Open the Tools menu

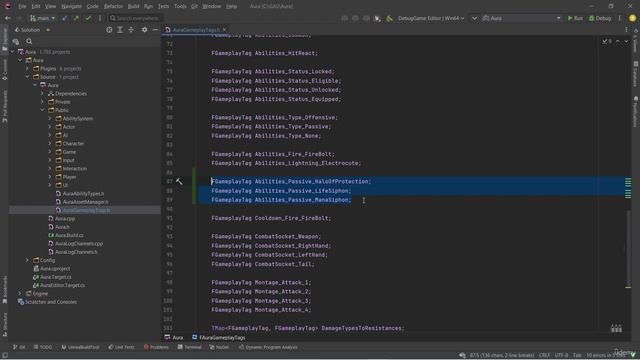pyautogui.click(x=180, y=7)
